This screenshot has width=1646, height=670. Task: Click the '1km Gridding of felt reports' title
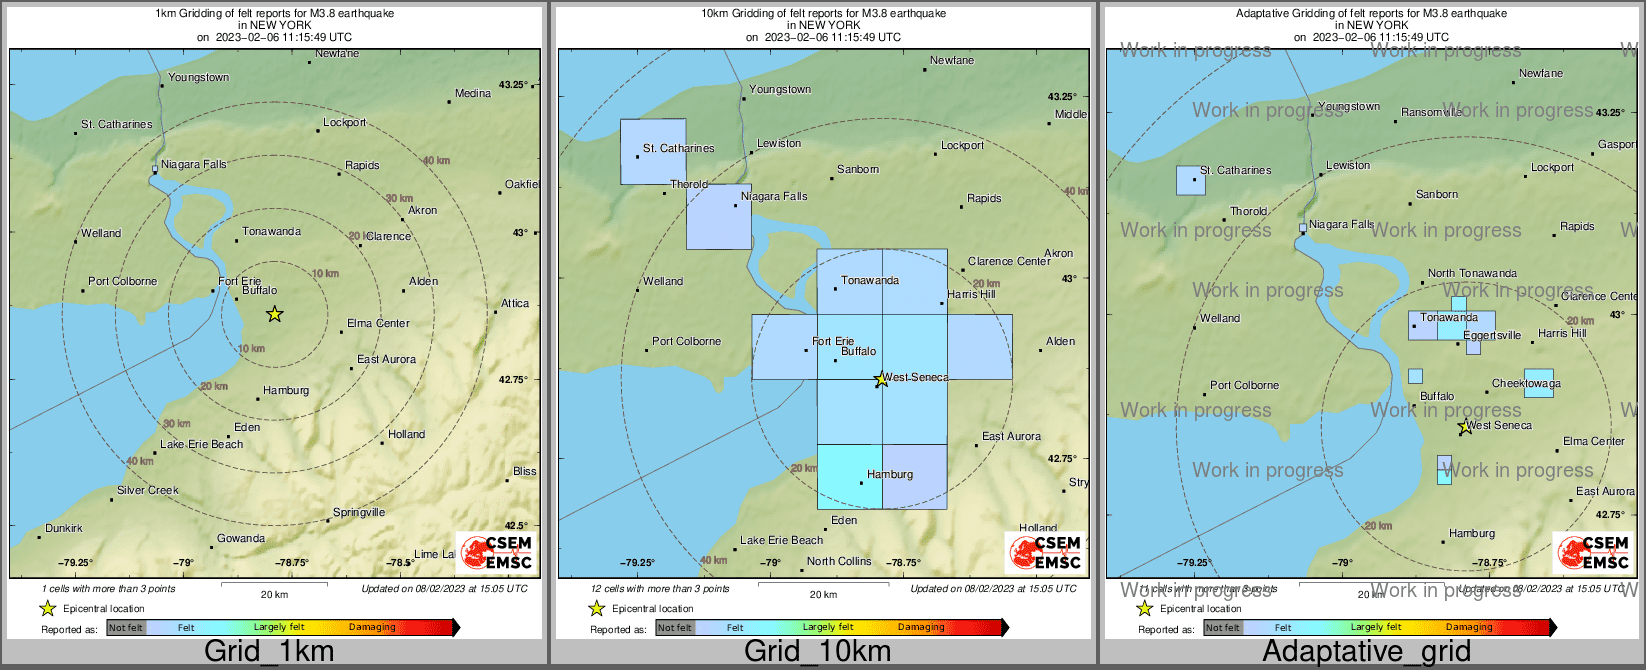pos(274,13)
